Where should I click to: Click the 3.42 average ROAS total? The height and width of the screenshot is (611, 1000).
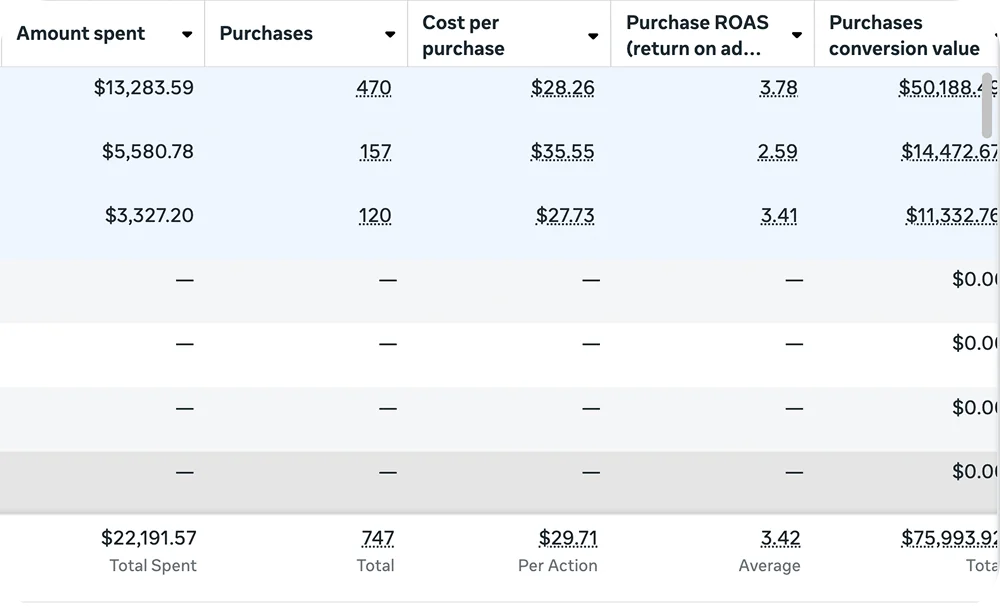[x=781, y=538]
